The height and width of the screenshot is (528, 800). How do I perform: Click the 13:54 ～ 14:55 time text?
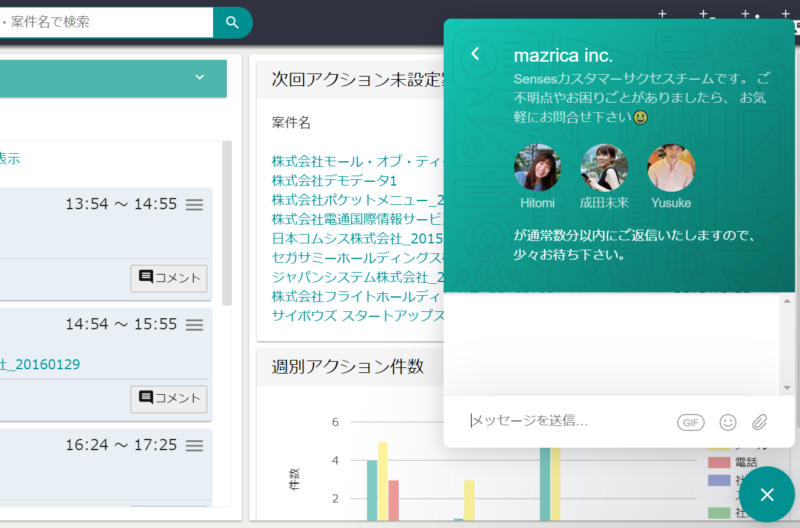[121, 204]
